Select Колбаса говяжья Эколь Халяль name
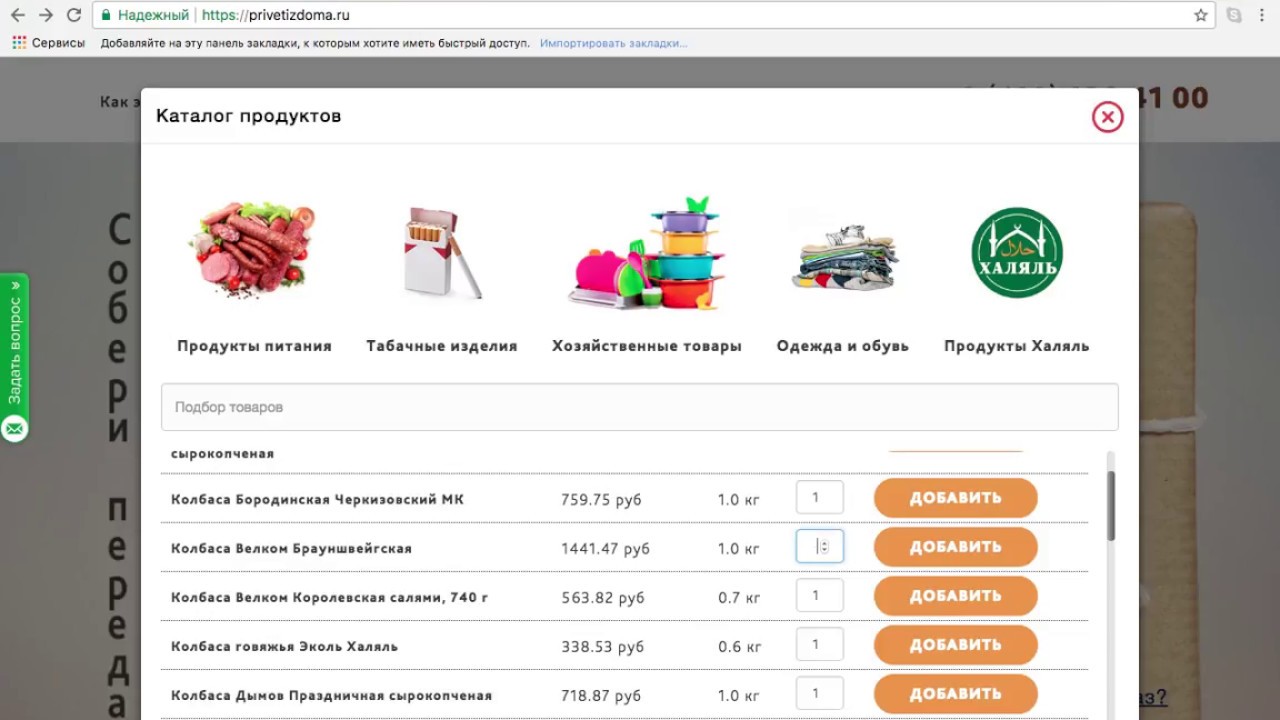 click(x=284, y=646)
